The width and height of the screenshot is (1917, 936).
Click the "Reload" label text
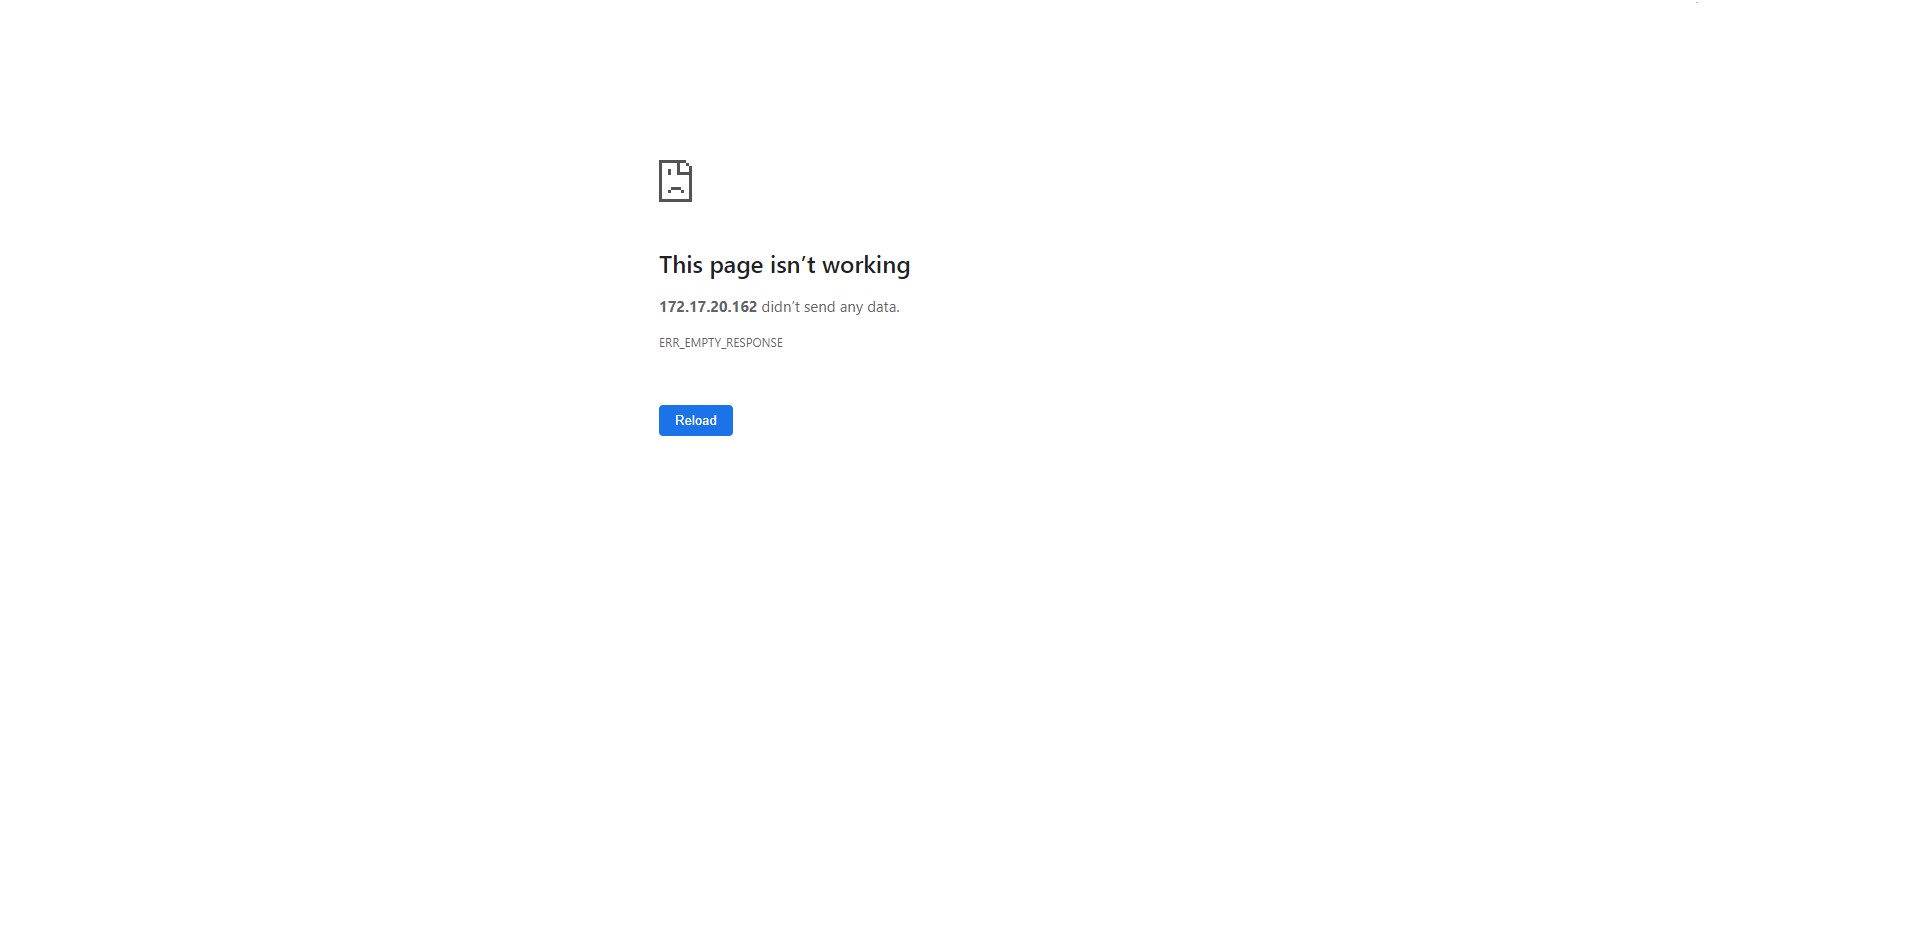tap(696, 420)
